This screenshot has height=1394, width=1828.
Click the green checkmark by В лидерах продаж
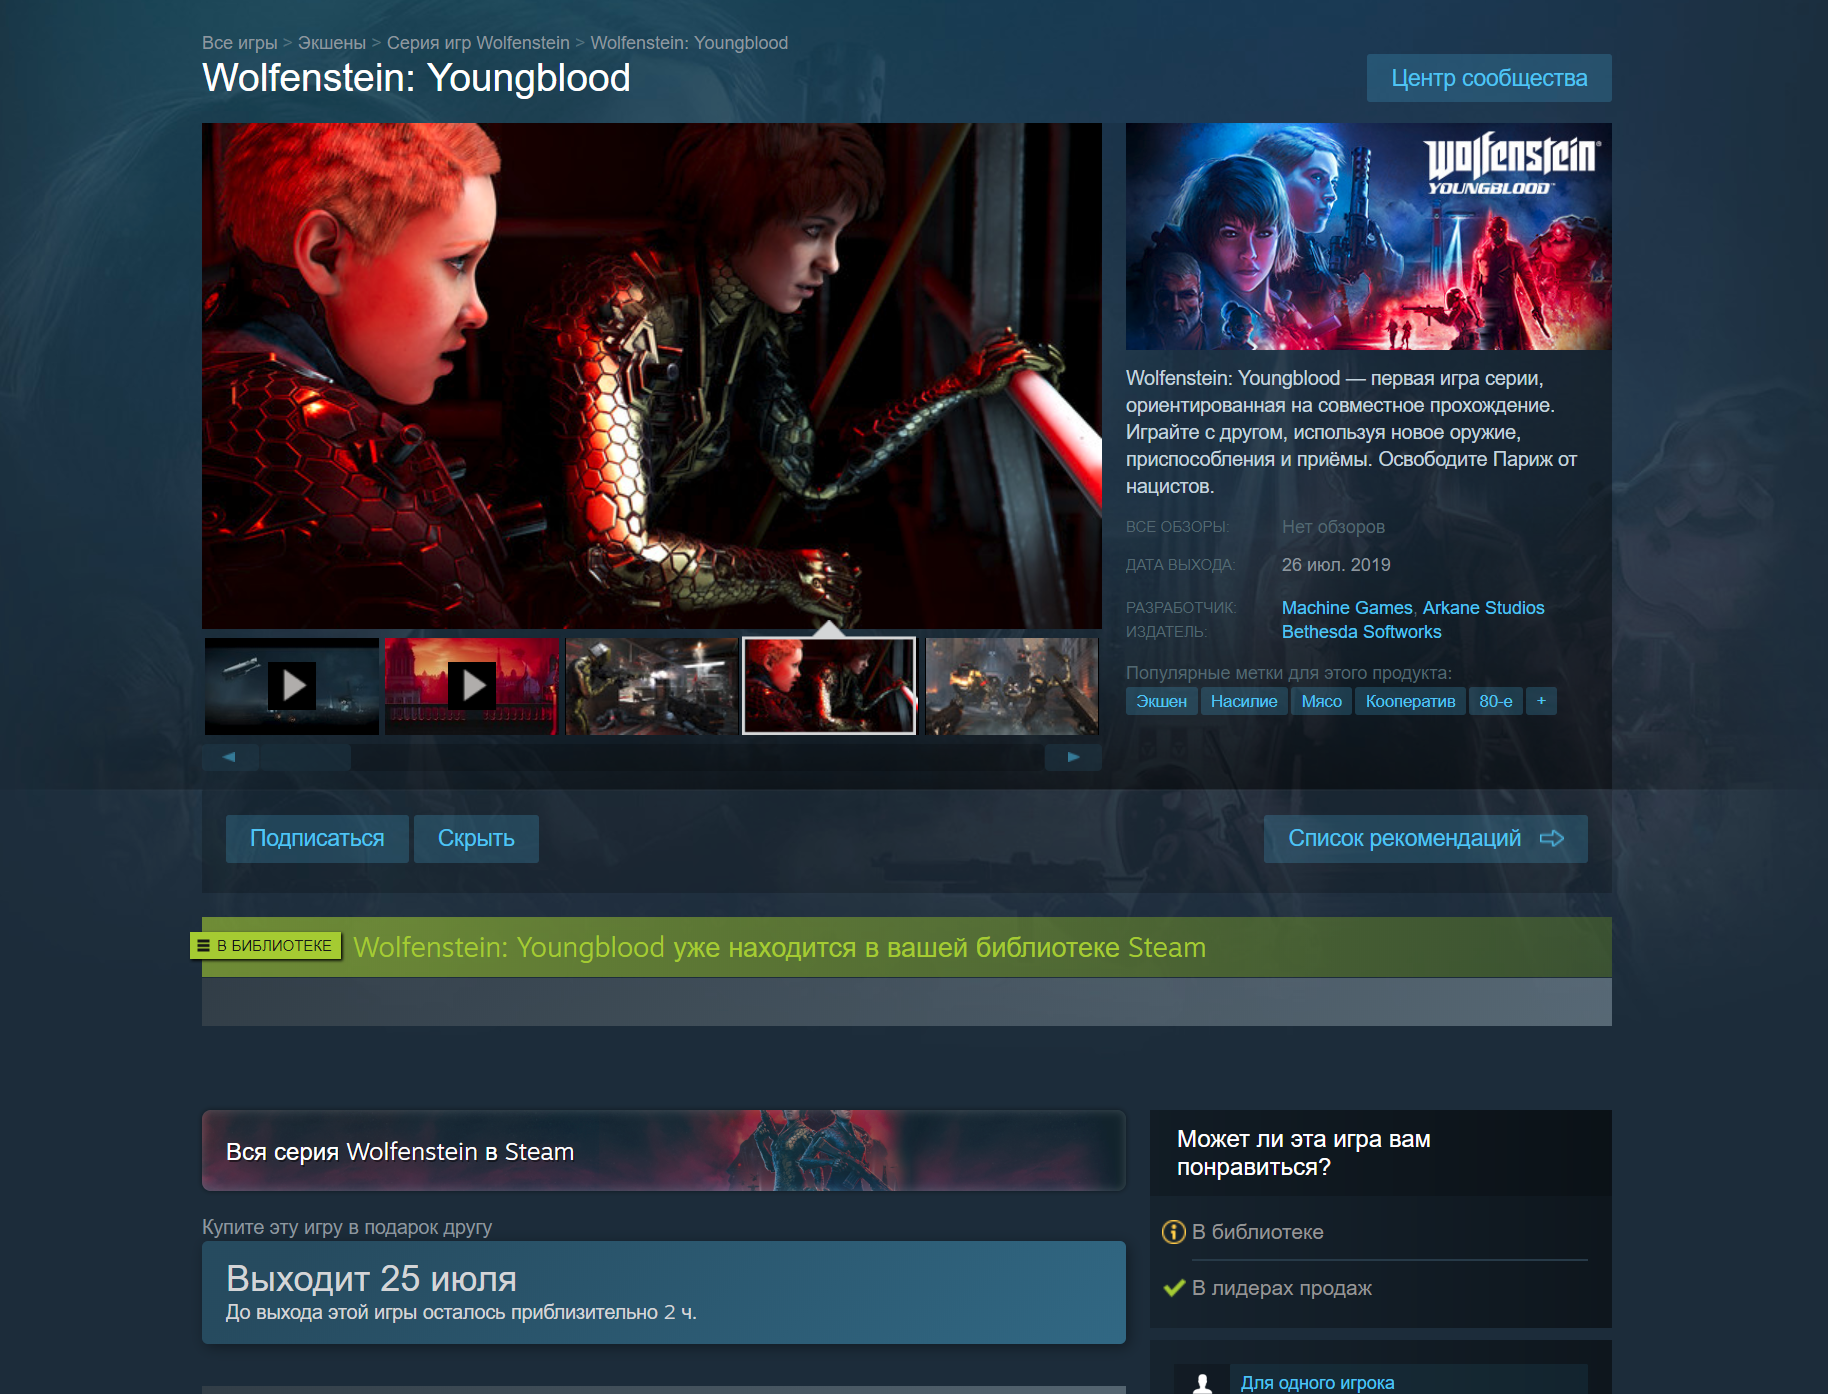point(1174,1288)
